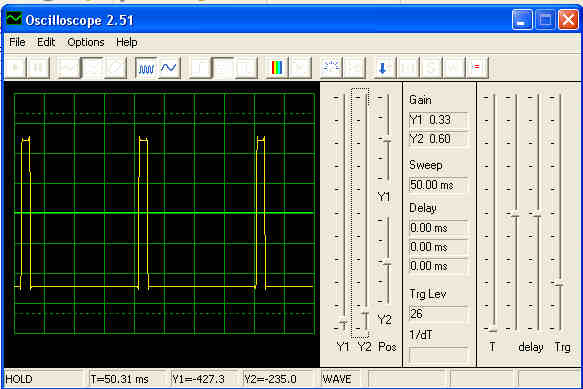Image resolution: width=583 pixels, height=389 pixels.
Task: Click the red equals-sign toolbar icon
Action: pyautogui.click(x=476, y=68)
